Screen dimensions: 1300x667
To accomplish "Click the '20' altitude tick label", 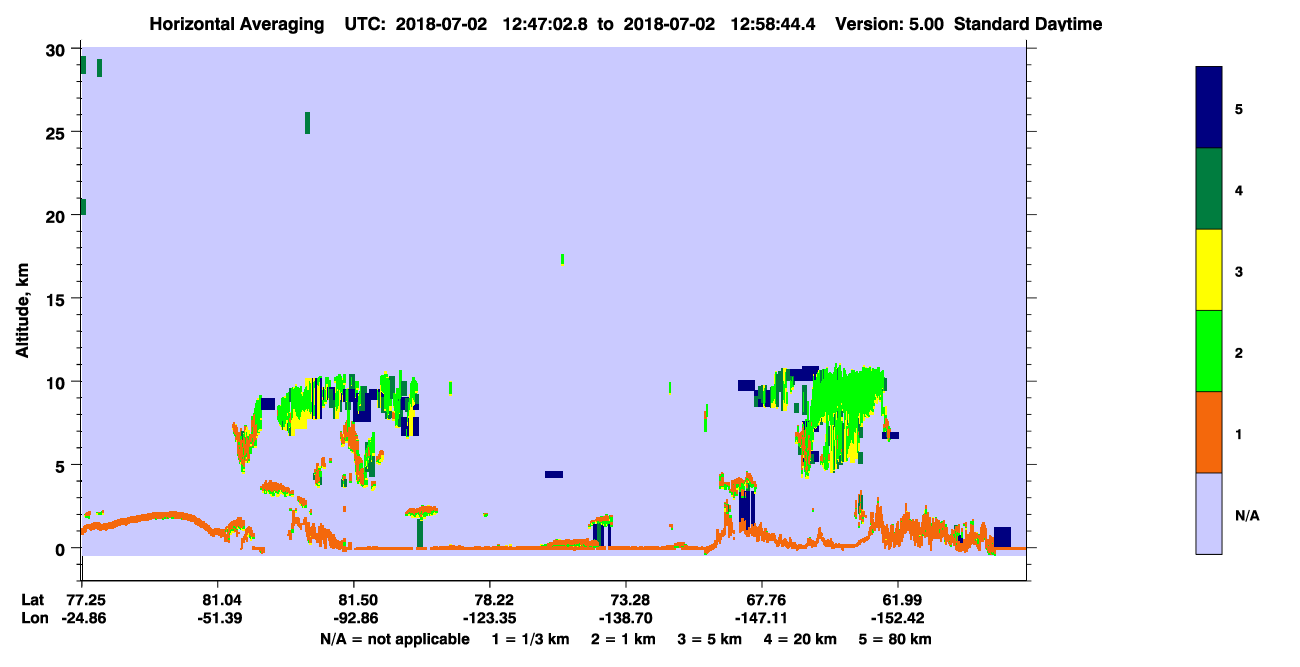I will click(x=56, y=216).
